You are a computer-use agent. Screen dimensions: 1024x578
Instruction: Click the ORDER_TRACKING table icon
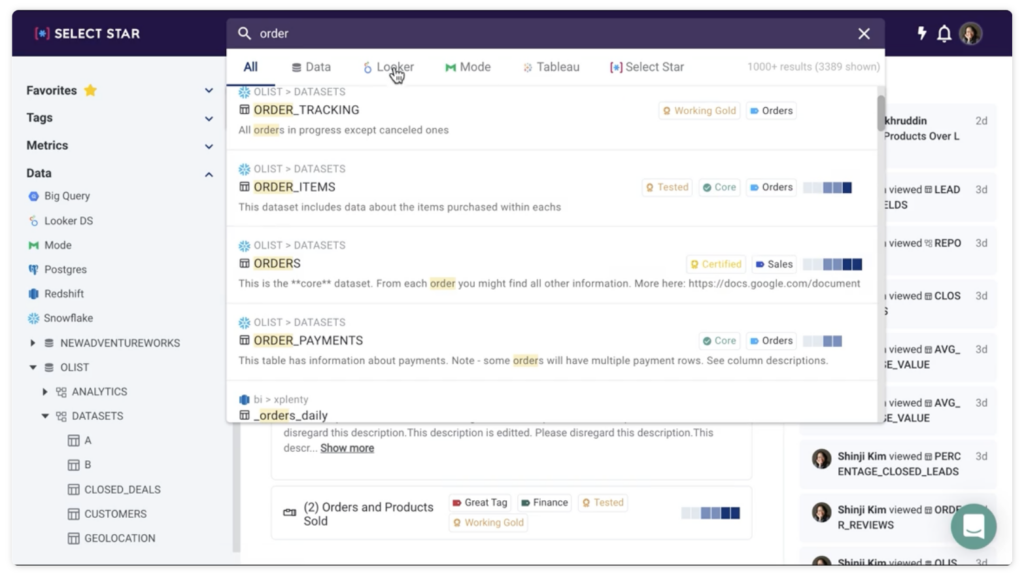tap(244, 110)
